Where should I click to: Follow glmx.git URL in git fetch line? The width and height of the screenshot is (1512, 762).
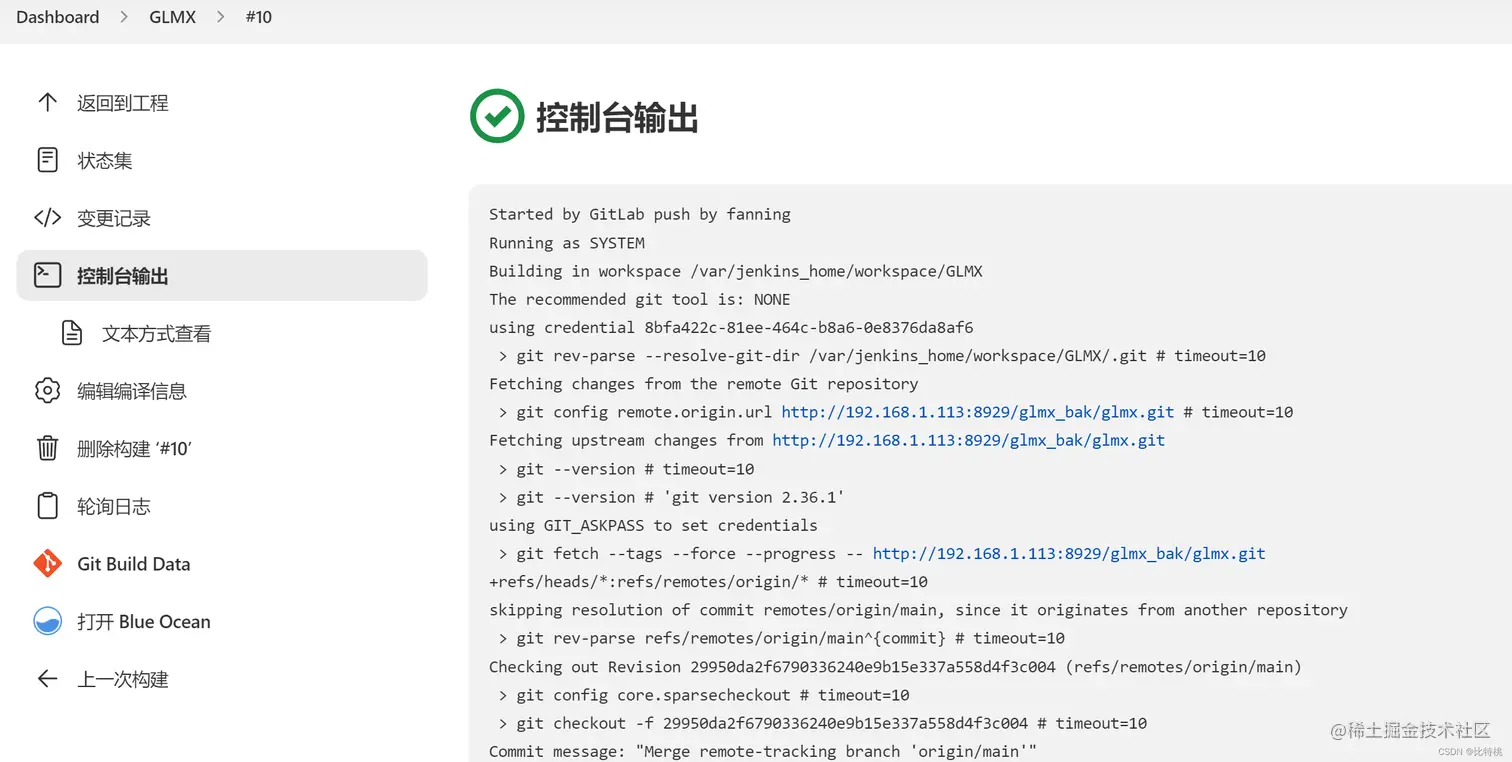pos(1069,553)
